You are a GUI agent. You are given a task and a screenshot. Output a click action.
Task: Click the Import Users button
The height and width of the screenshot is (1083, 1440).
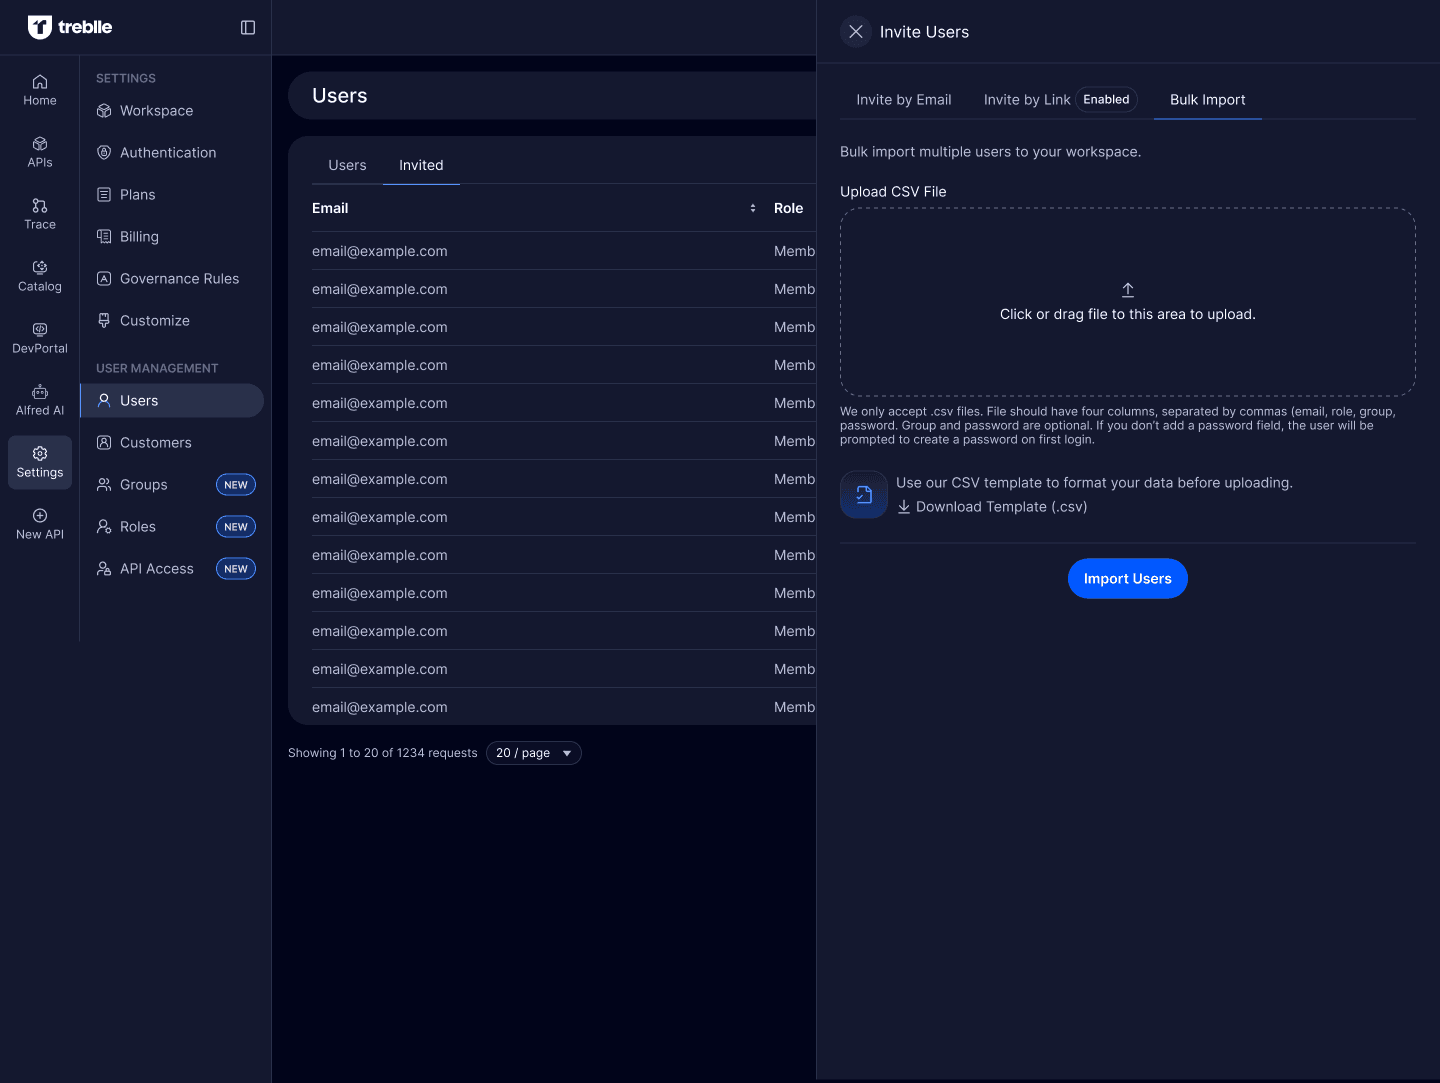click(x=1127, y=579)
